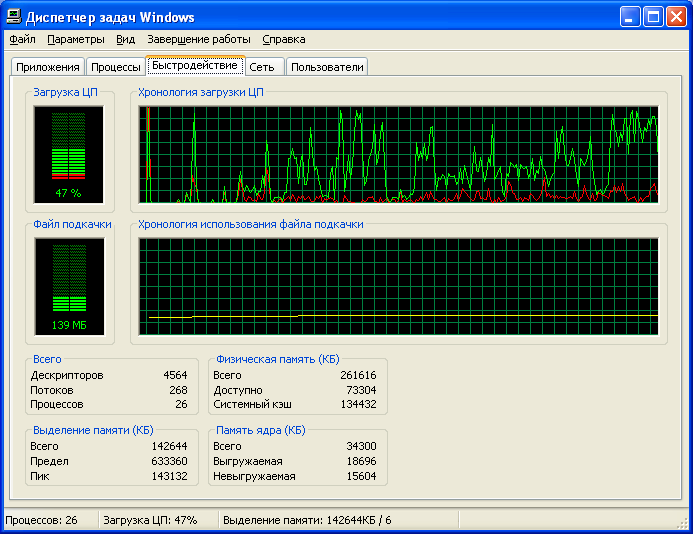This screenshot has height=534, width=693.
Task: Switch to the Процессы tab
Action: click(116, 67)
